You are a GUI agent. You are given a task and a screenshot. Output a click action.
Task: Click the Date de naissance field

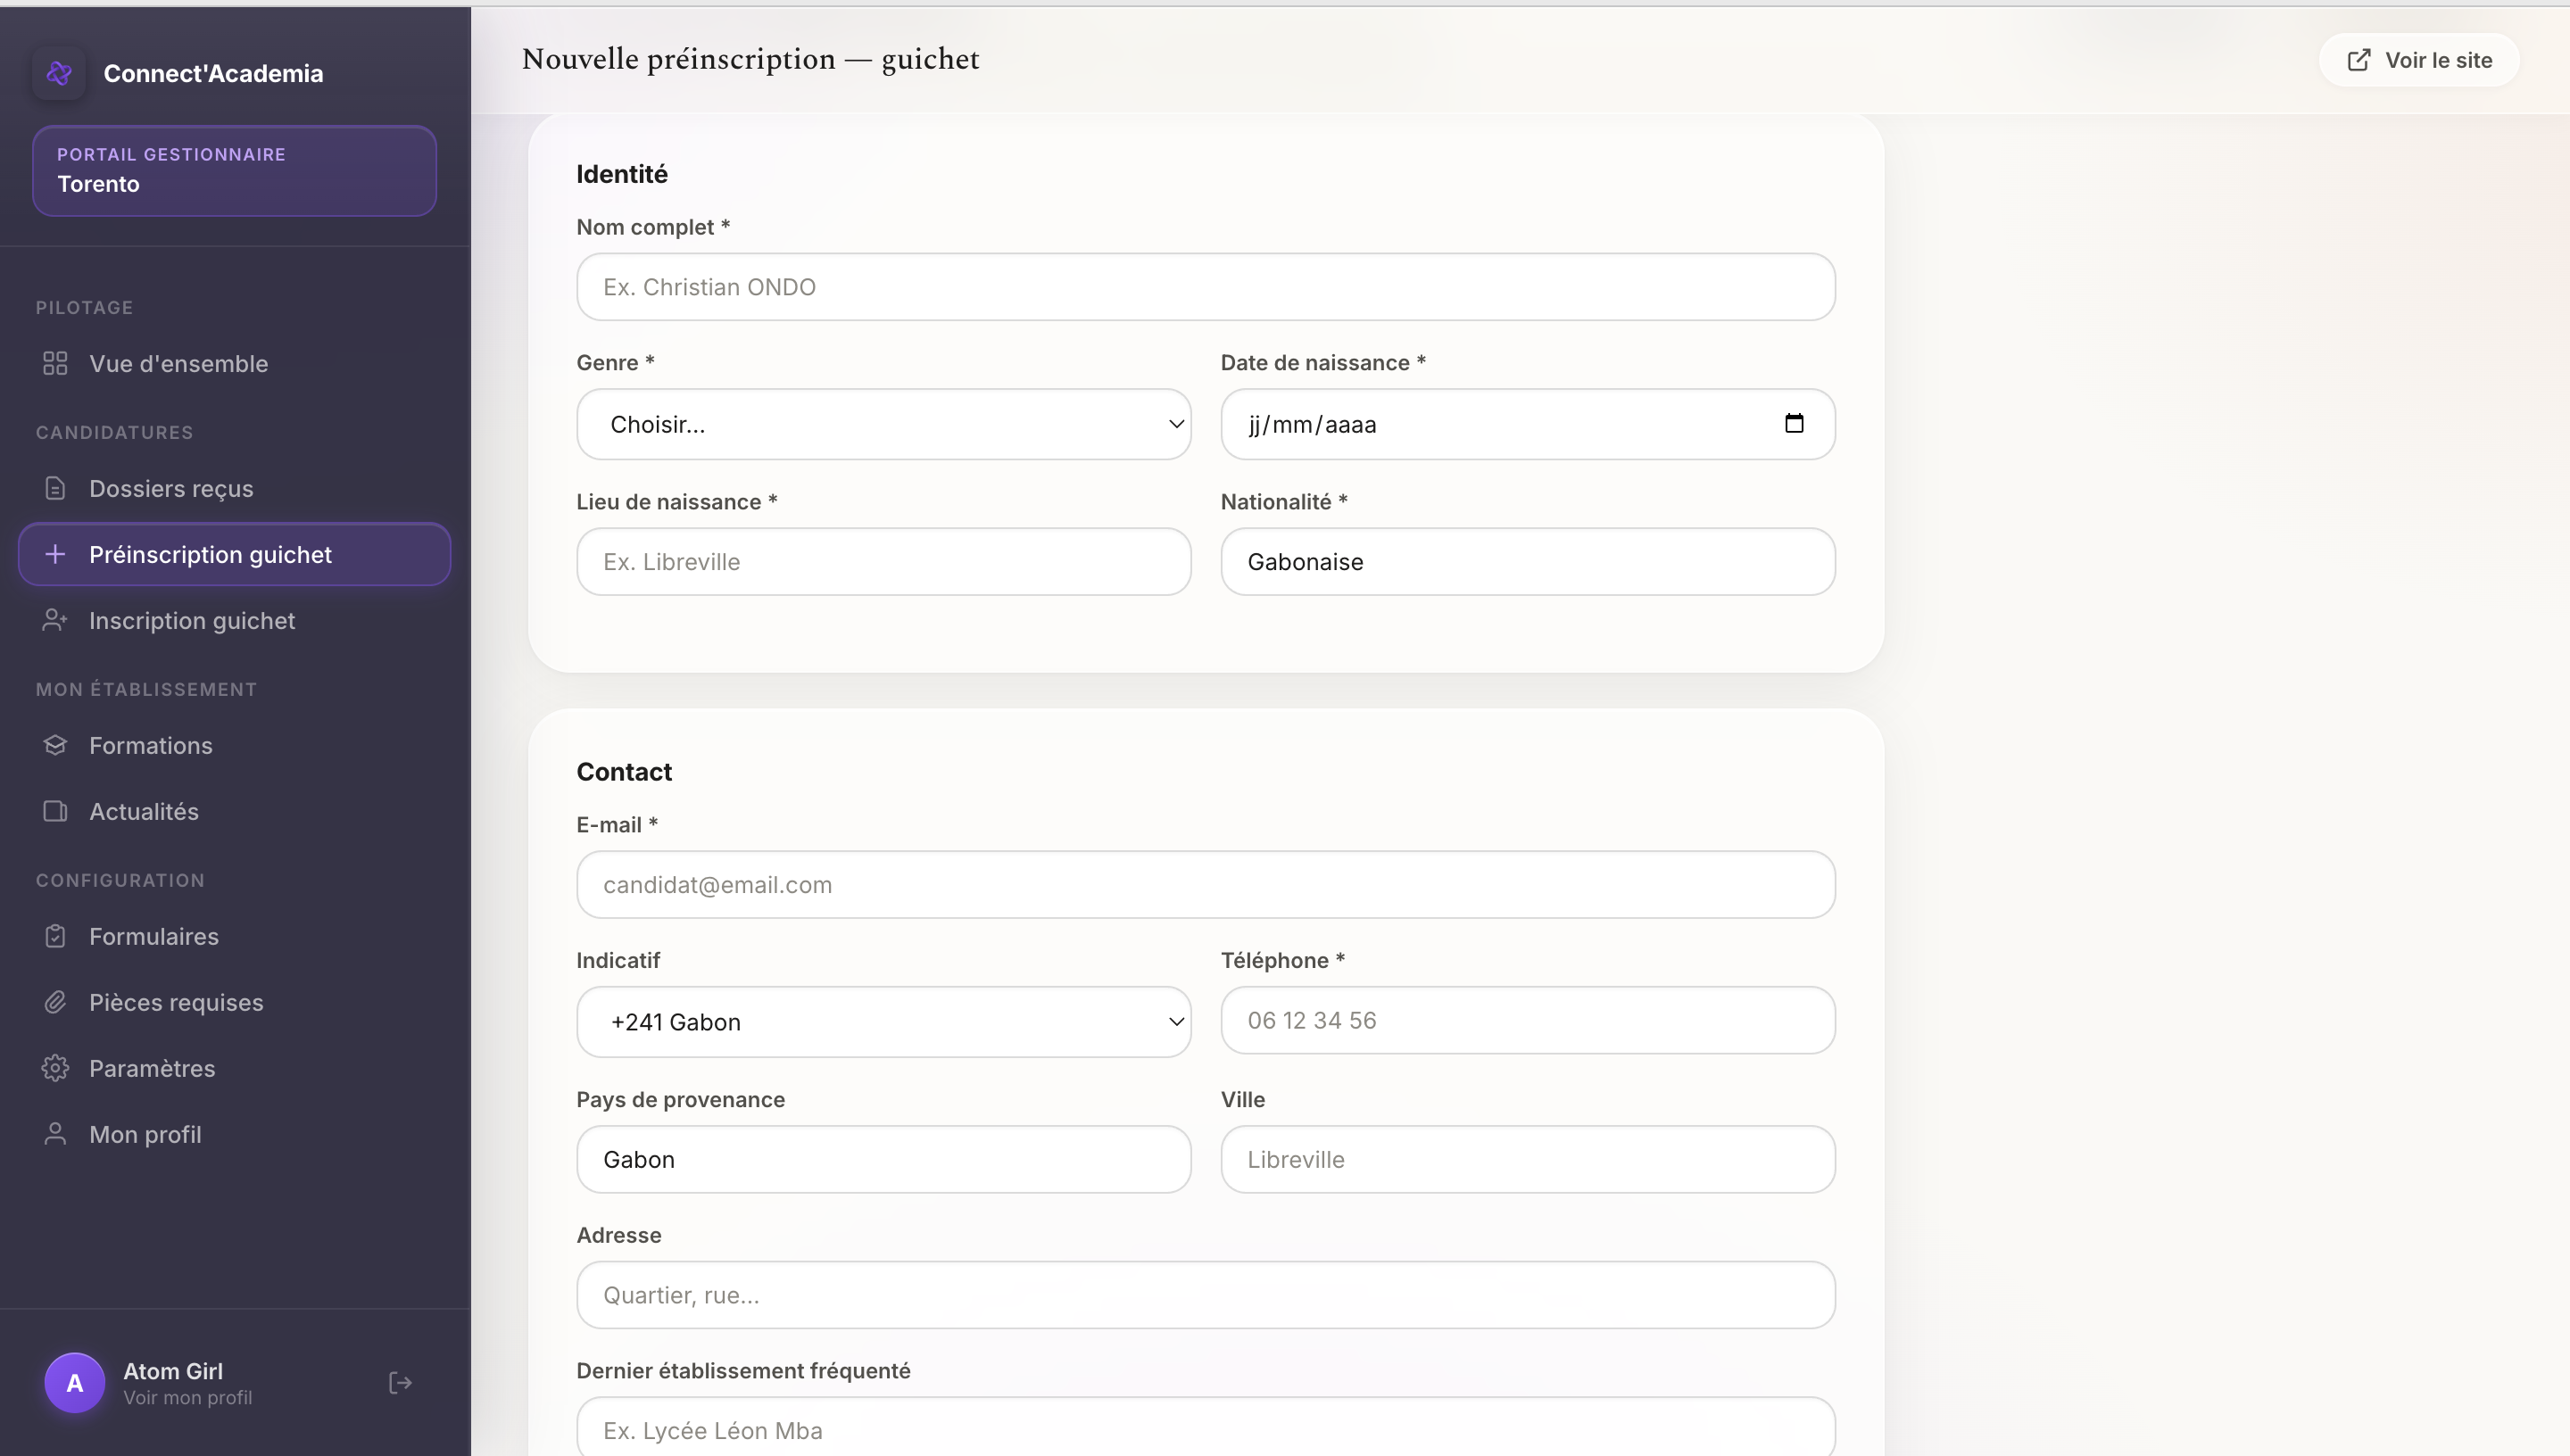pyautogui.click(x=1527, y=424)
